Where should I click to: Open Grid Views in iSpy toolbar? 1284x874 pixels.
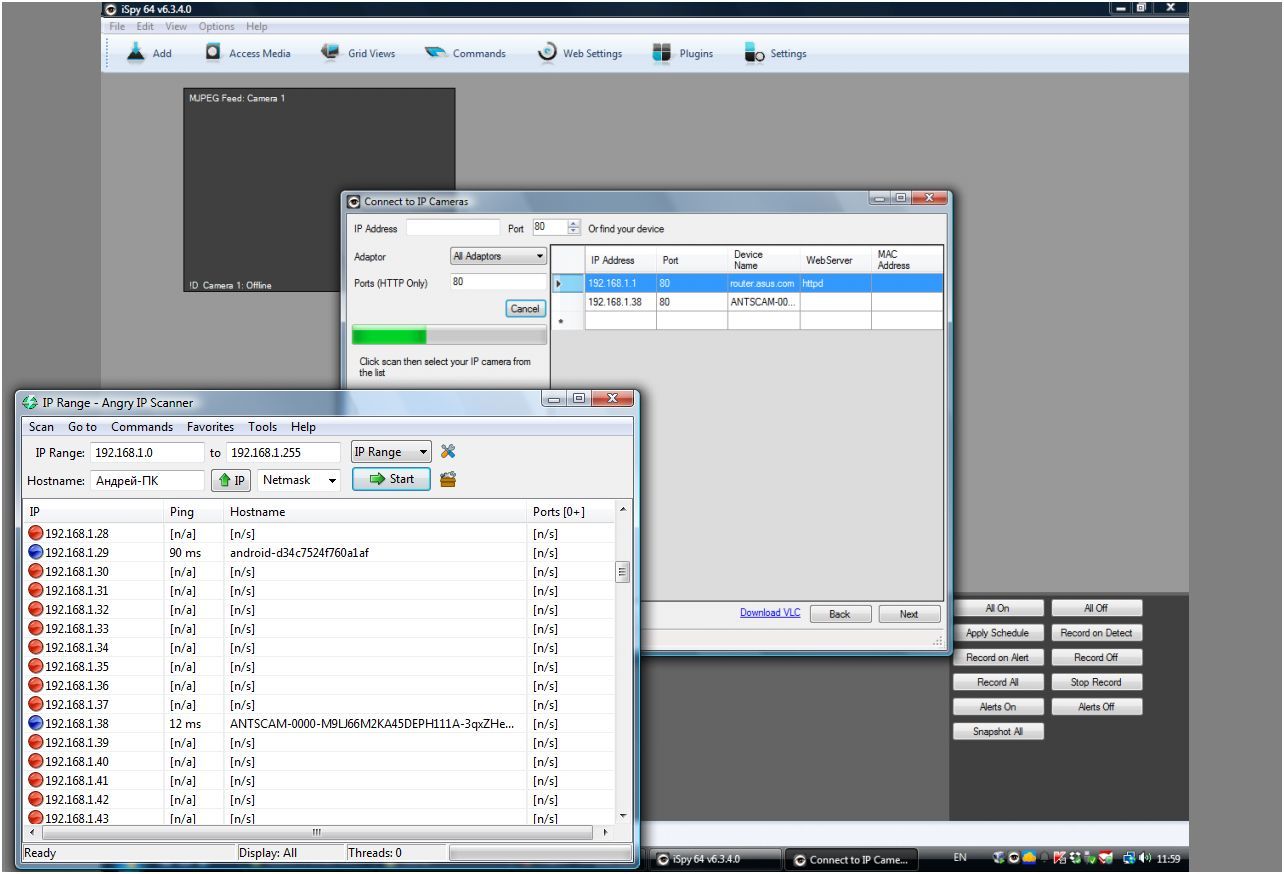(x=330, y=53)
